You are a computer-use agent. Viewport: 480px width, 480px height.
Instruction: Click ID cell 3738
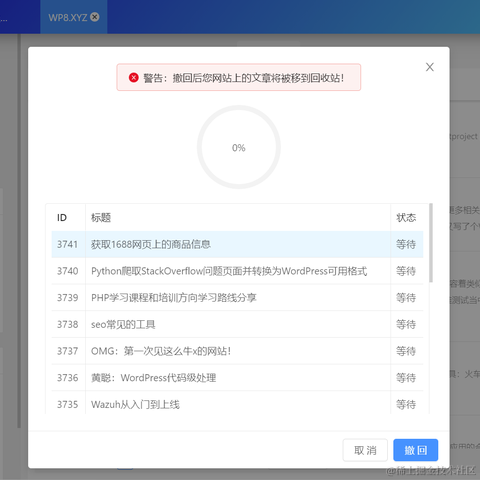pos(67,324)
